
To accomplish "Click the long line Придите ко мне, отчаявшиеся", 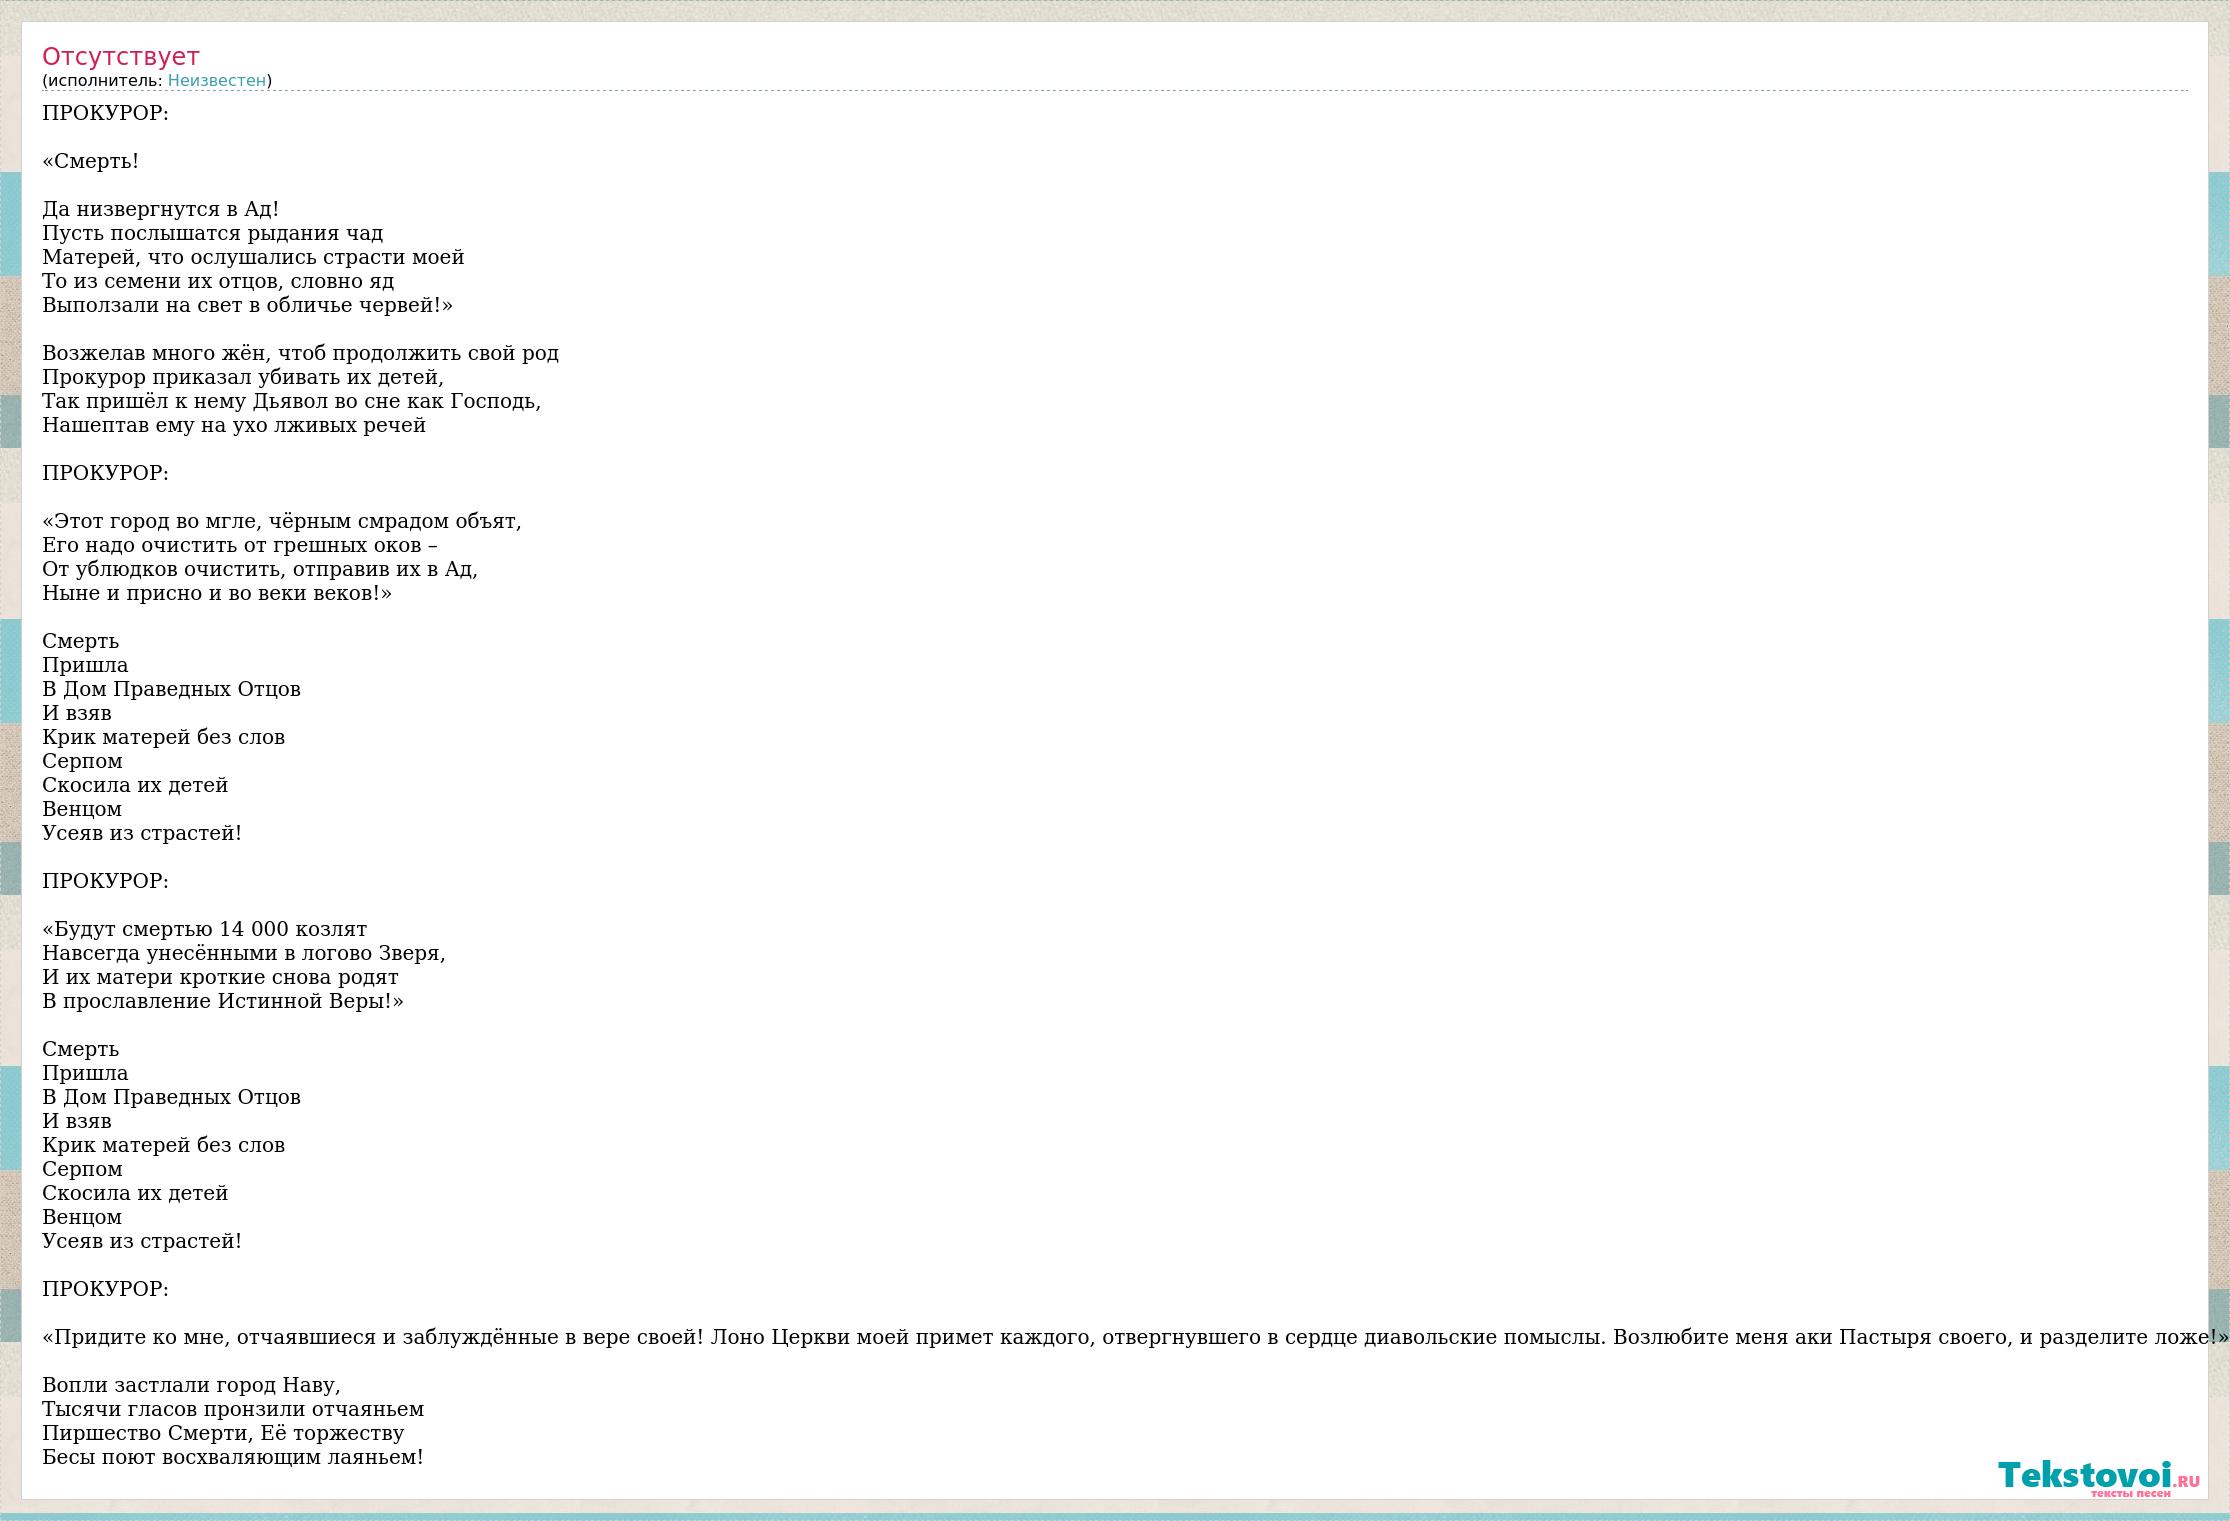I will [1135, 1337].
